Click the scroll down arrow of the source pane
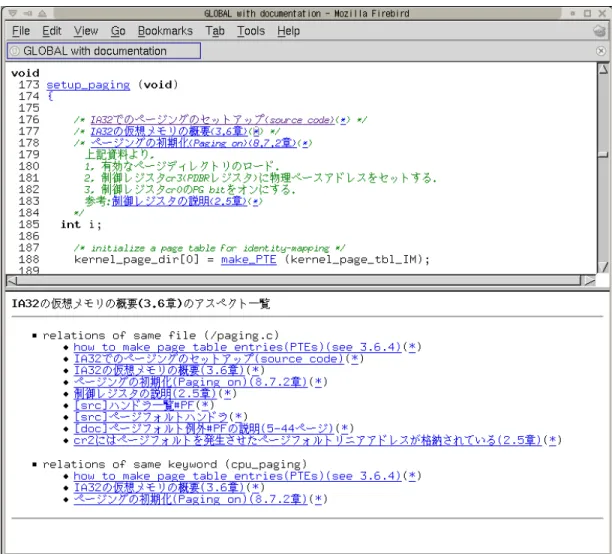This screenshot has width=612, height=554. (603, 267)
